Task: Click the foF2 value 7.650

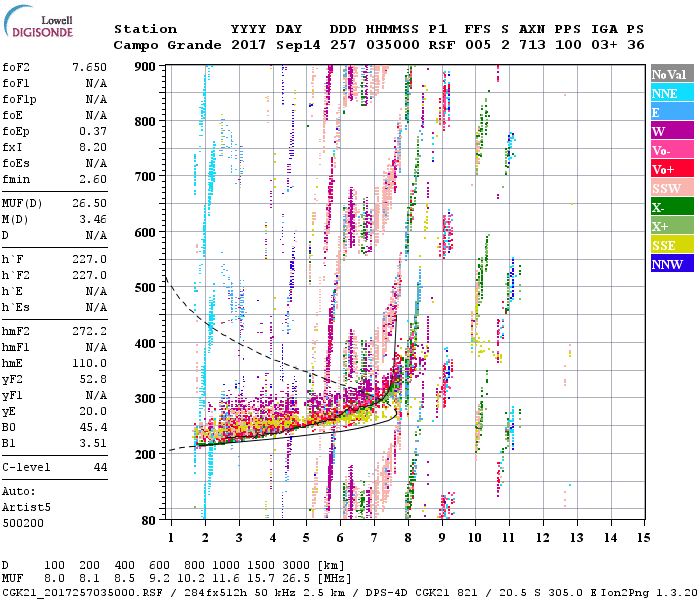Action: tap(89, 67)
